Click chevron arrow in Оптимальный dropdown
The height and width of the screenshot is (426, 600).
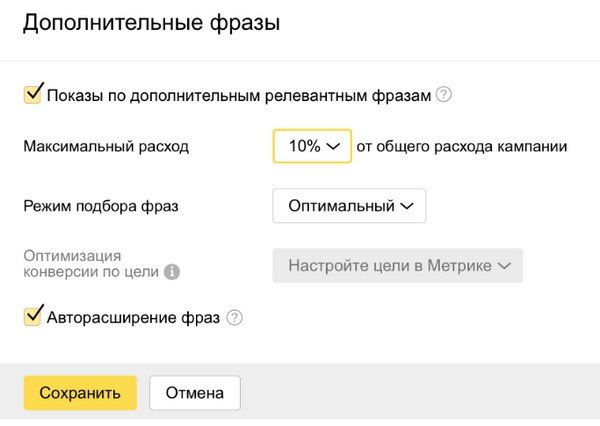point(407,206)
